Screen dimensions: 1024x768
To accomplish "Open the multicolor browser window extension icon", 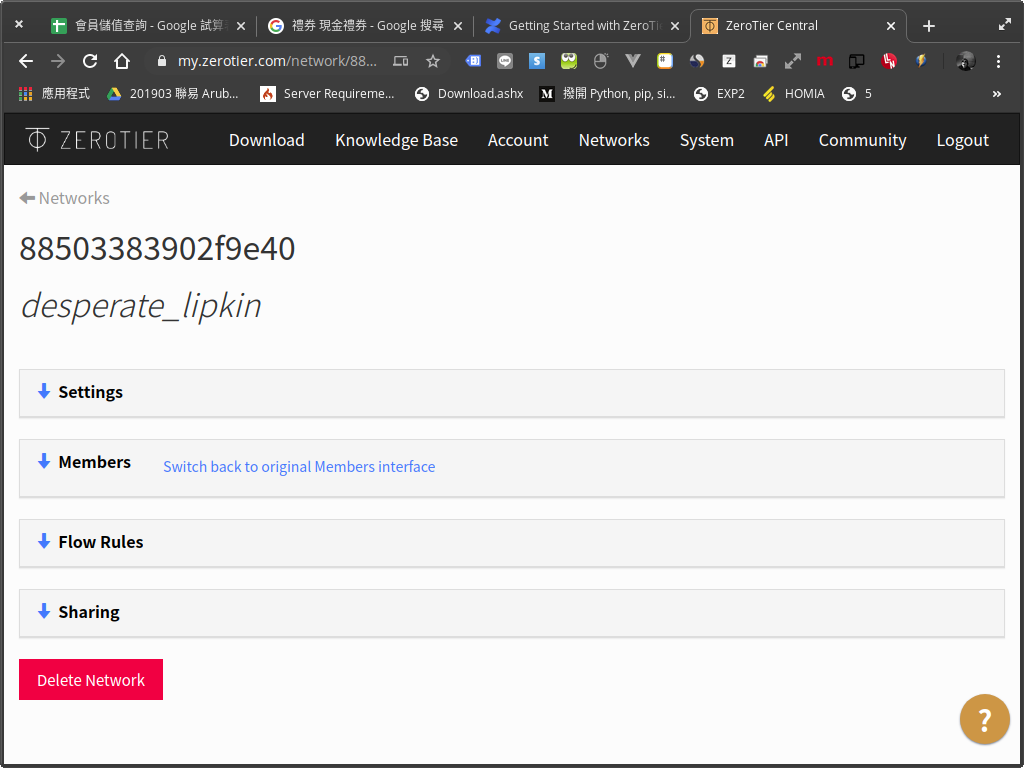I will [x=761, y=61].
